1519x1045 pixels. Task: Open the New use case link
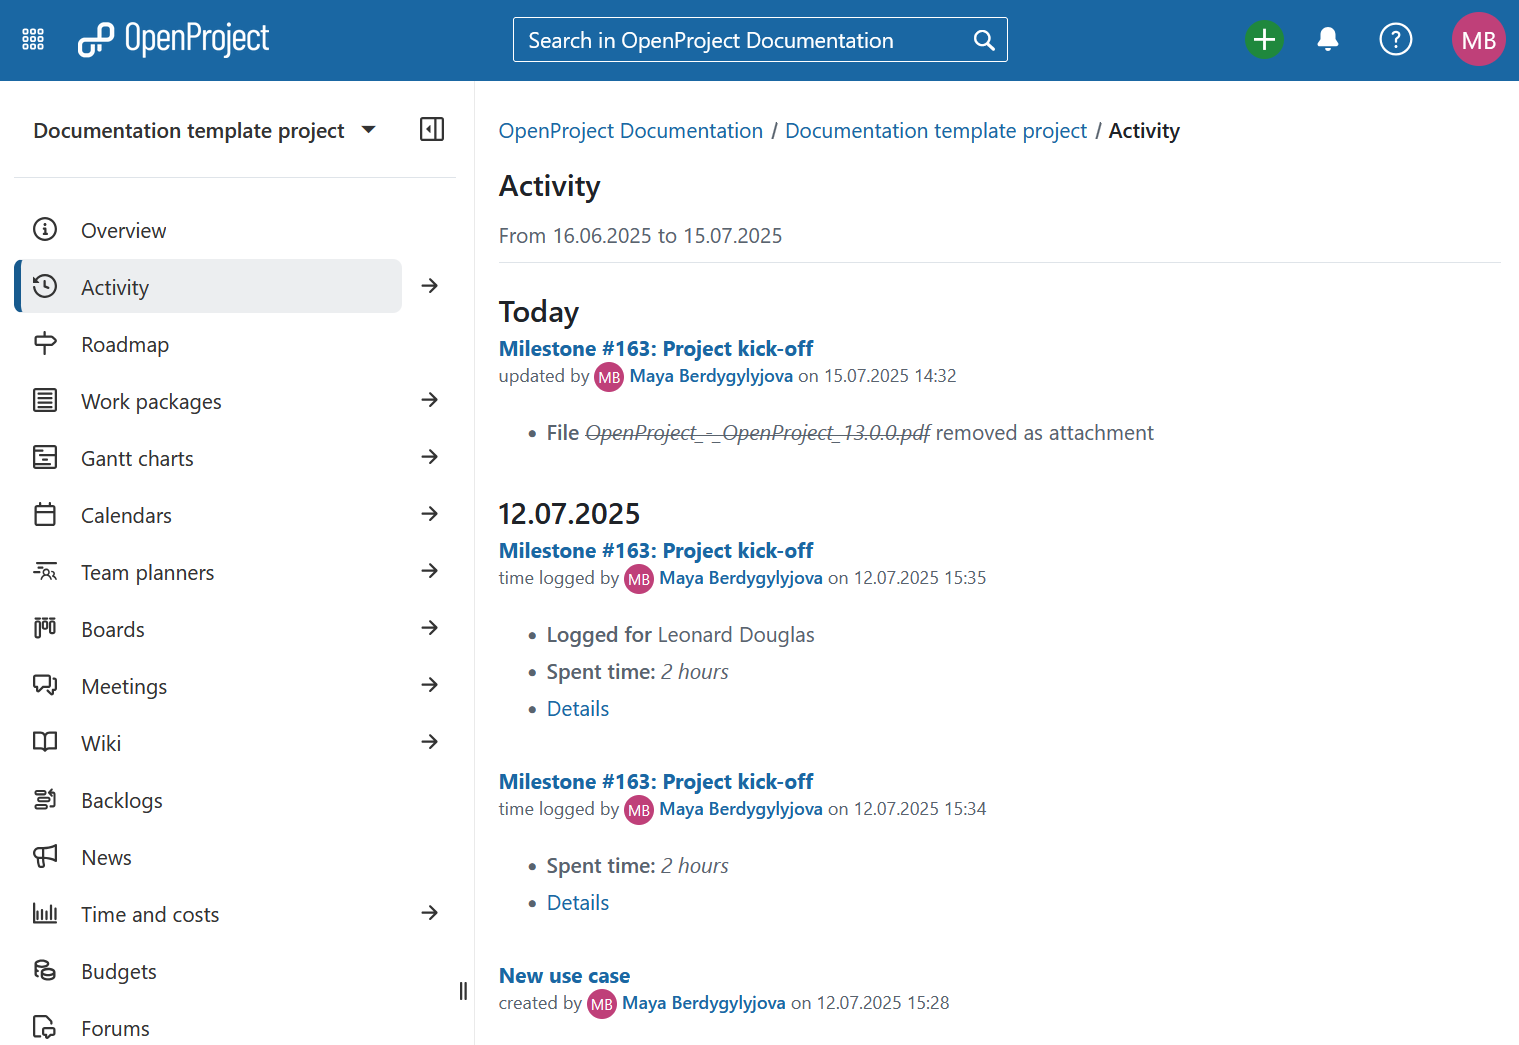click(x=564, y=975)
